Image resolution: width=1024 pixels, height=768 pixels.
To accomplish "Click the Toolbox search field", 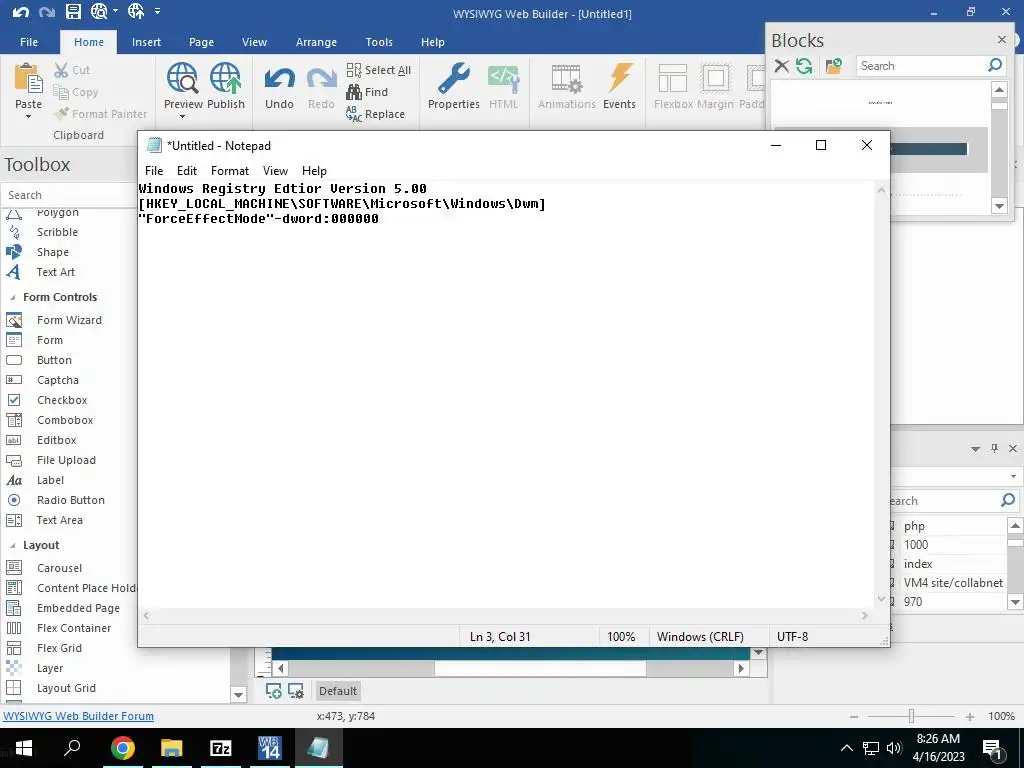I will click(x=69, y=195).
